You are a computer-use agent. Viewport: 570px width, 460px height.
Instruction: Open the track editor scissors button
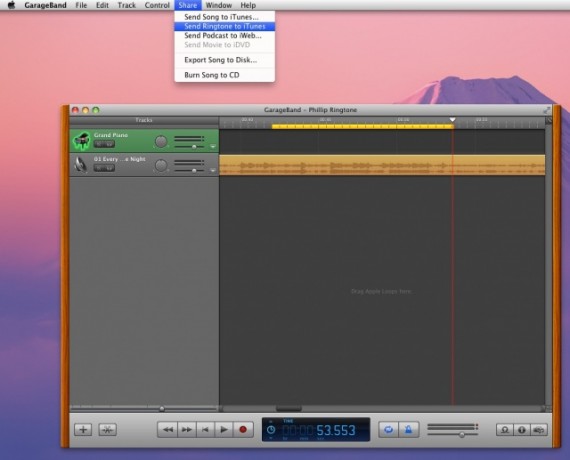107,429
